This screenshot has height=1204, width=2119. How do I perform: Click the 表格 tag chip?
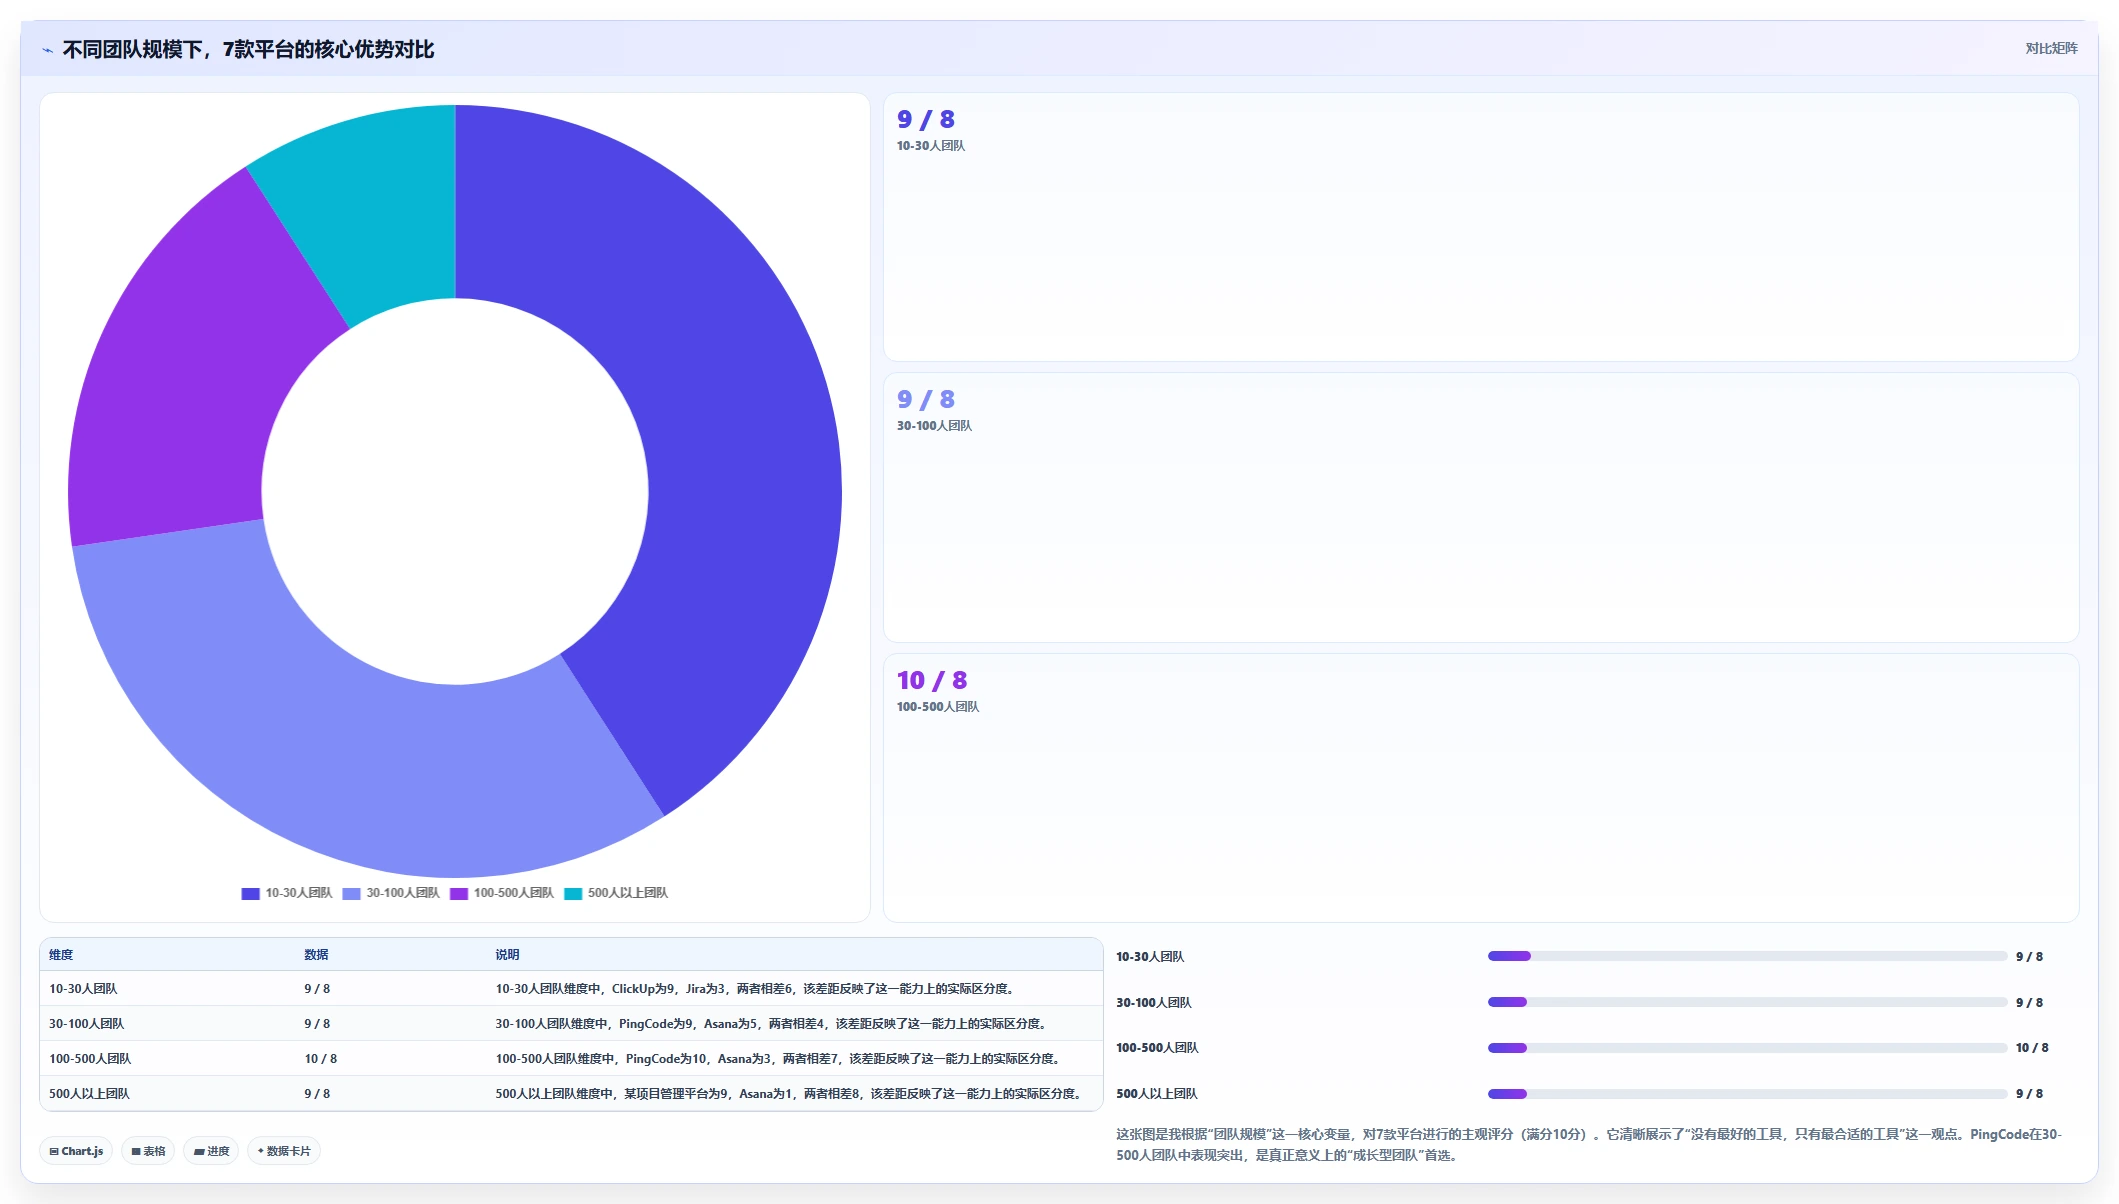click(148, 1151)
